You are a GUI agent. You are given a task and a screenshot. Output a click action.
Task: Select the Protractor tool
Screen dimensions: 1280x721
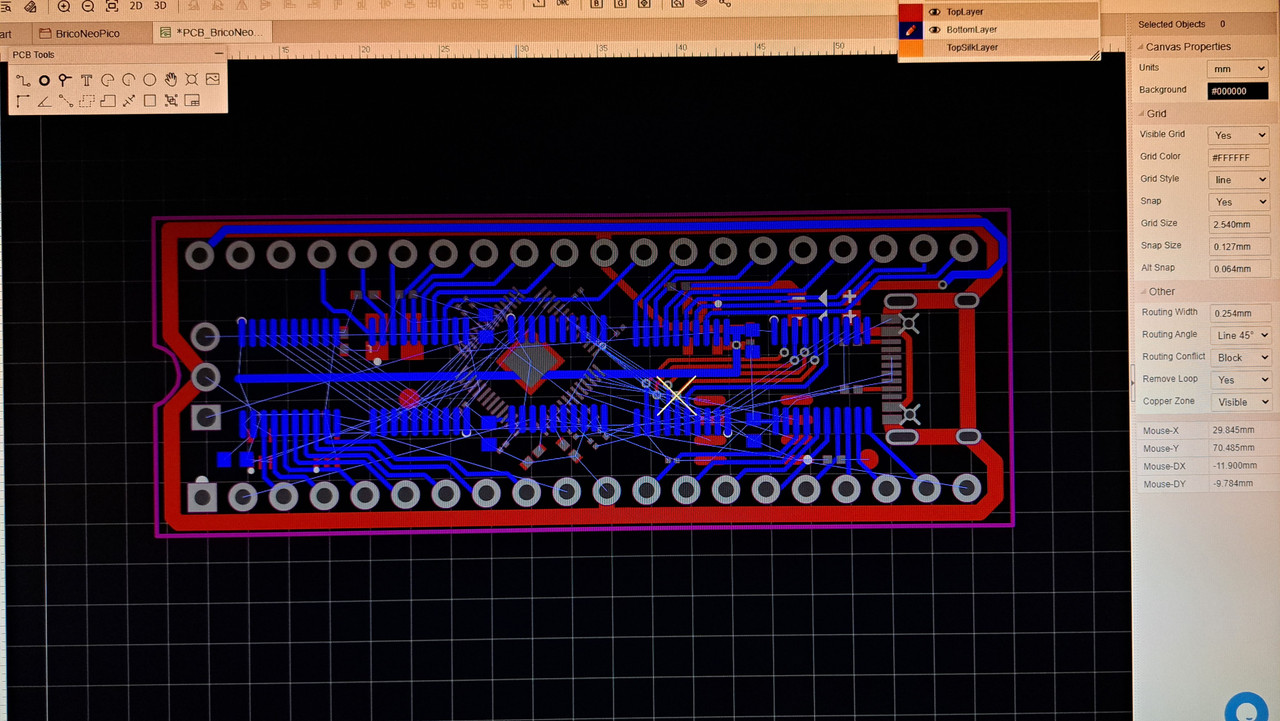(44, 101)
